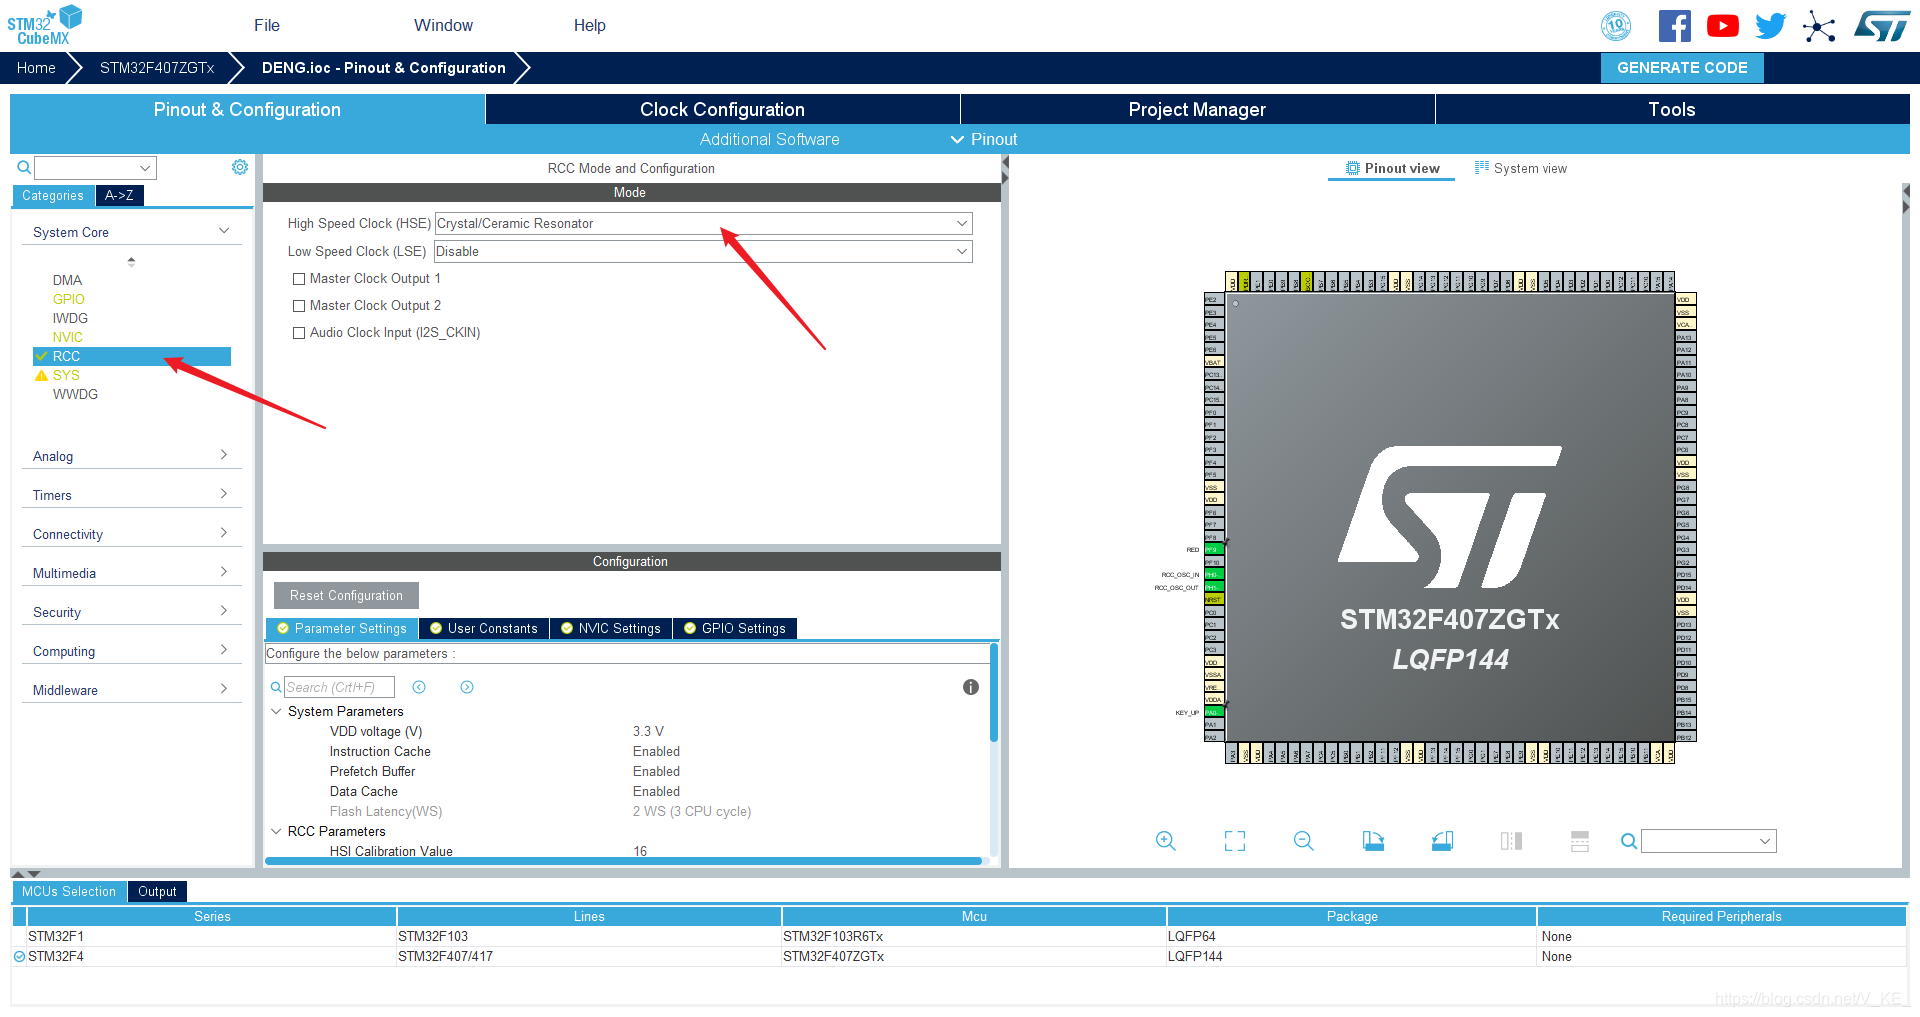
Task: Rotate the chip view counter-clockwise
Action: [1442, 841]
